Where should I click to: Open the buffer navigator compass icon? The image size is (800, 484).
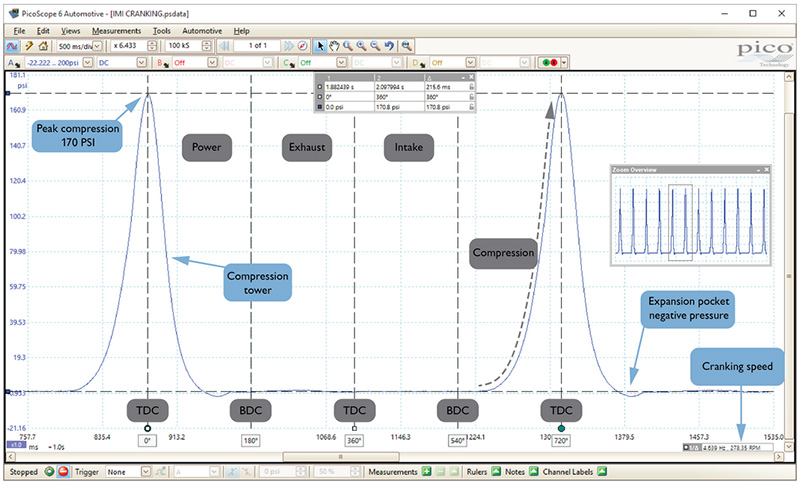(303, 46)
